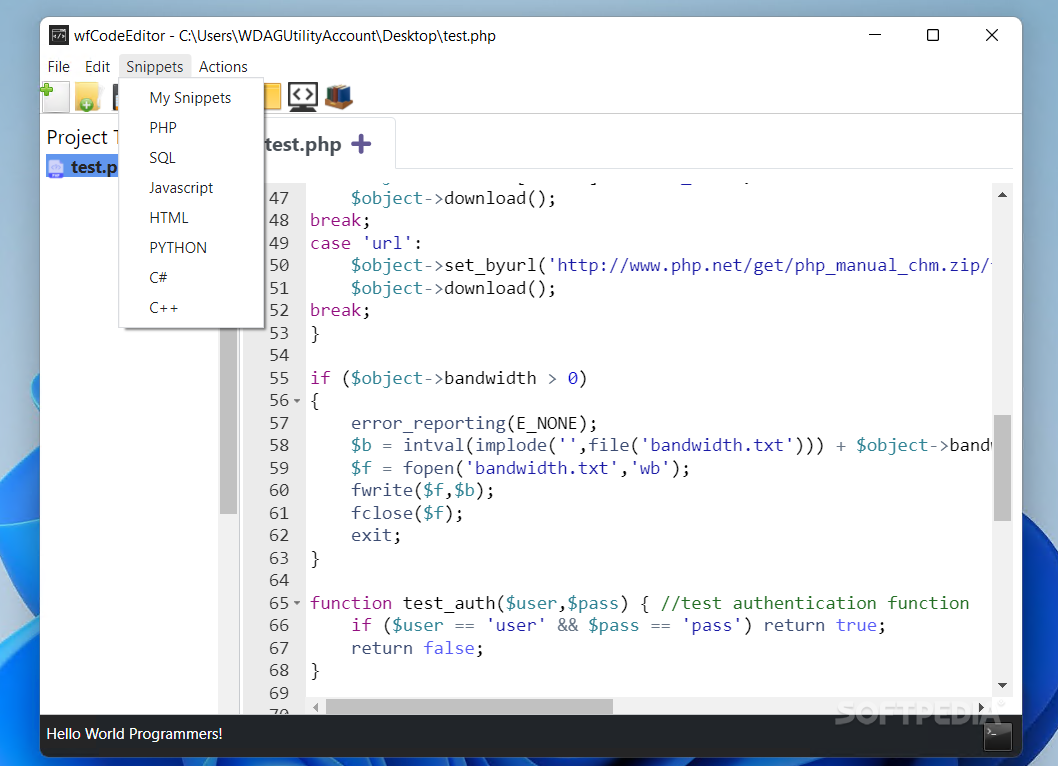Close the wfCodeEditor window
This screenshot has height=766, width=1058.
[991, 35]
